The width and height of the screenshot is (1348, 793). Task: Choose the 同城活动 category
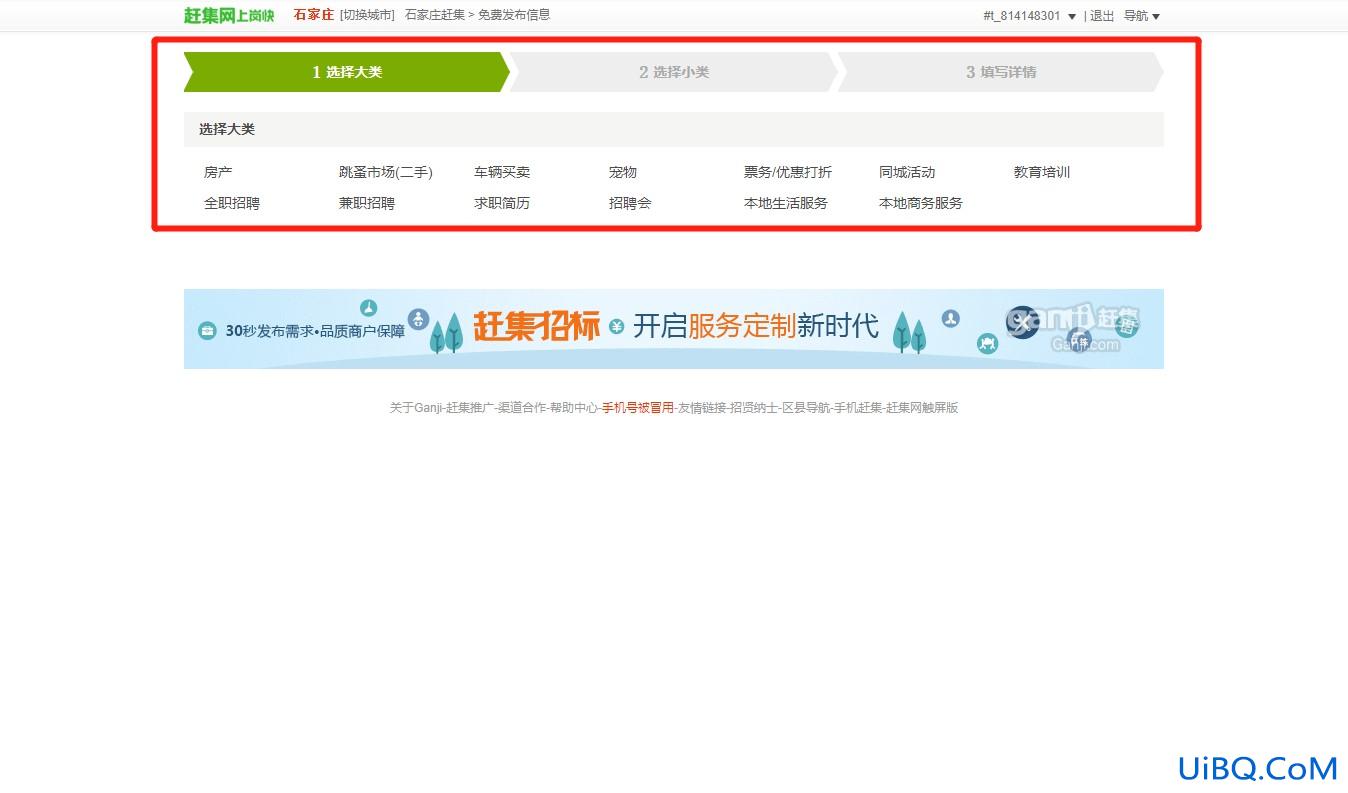[x=907, y=172]
